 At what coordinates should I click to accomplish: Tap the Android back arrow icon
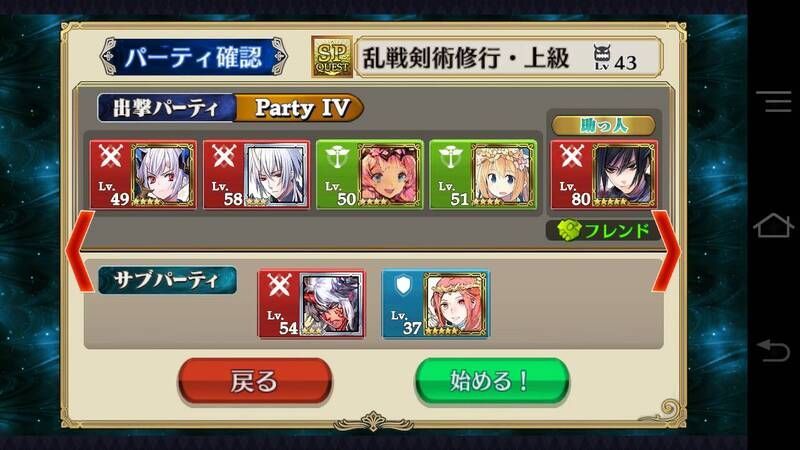773,351
